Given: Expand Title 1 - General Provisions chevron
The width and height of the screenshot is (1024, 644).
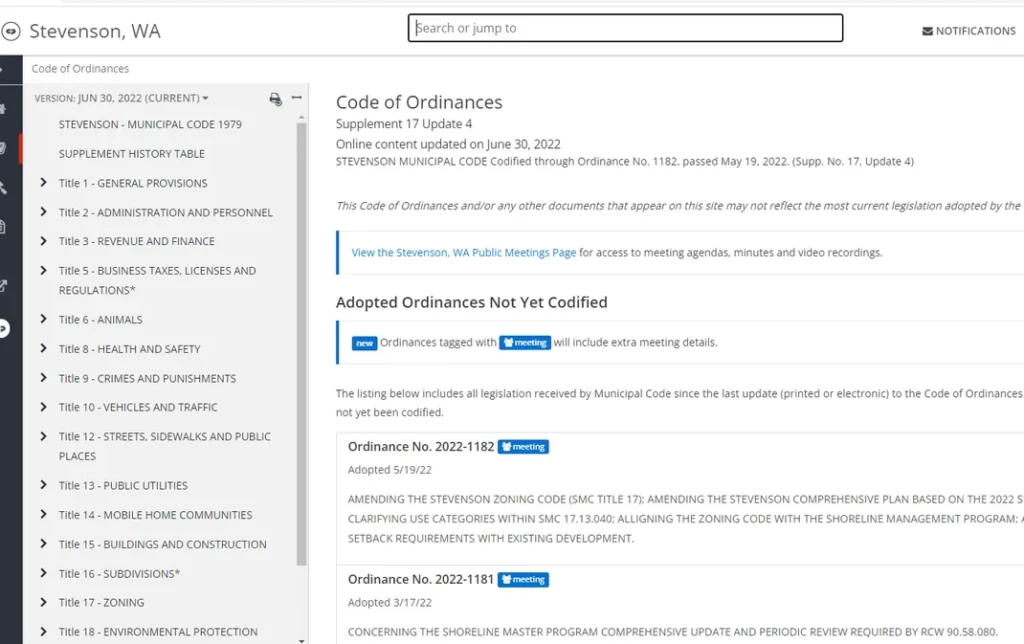Looking at the screenshot, I should tap(43, 183).
